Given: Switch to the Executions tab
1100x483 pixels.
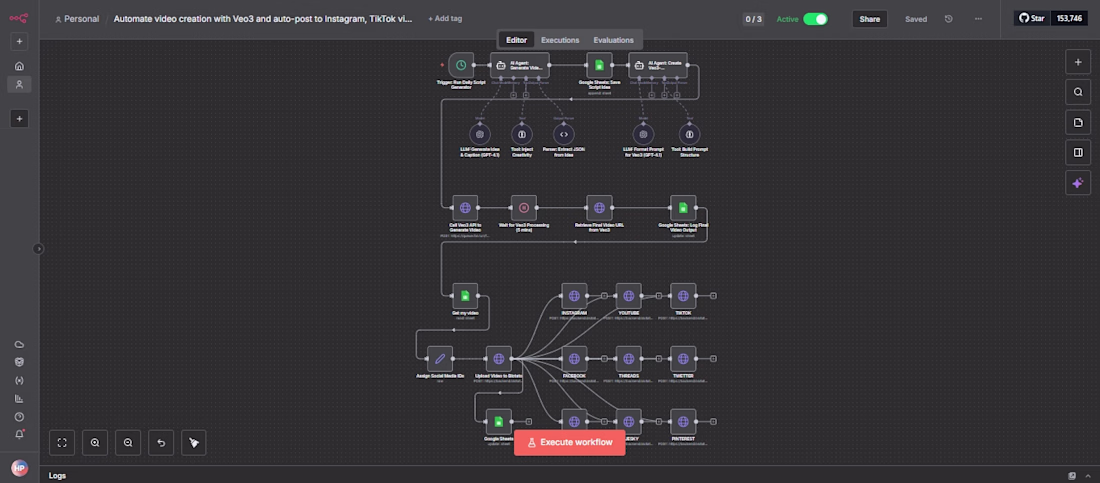Looking at the screenshot, I should (560, 40).
